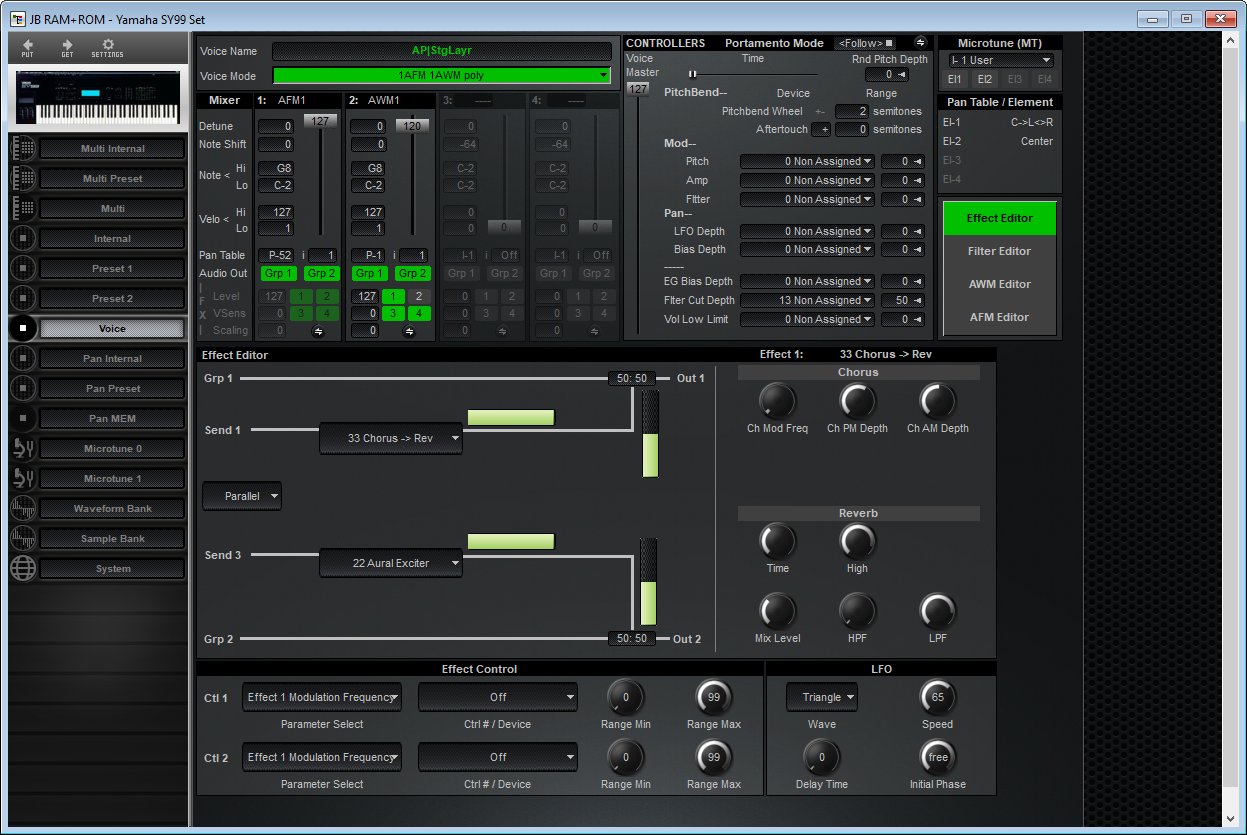Click the SY99 keyboard thumbnail image

coord(98,98)
